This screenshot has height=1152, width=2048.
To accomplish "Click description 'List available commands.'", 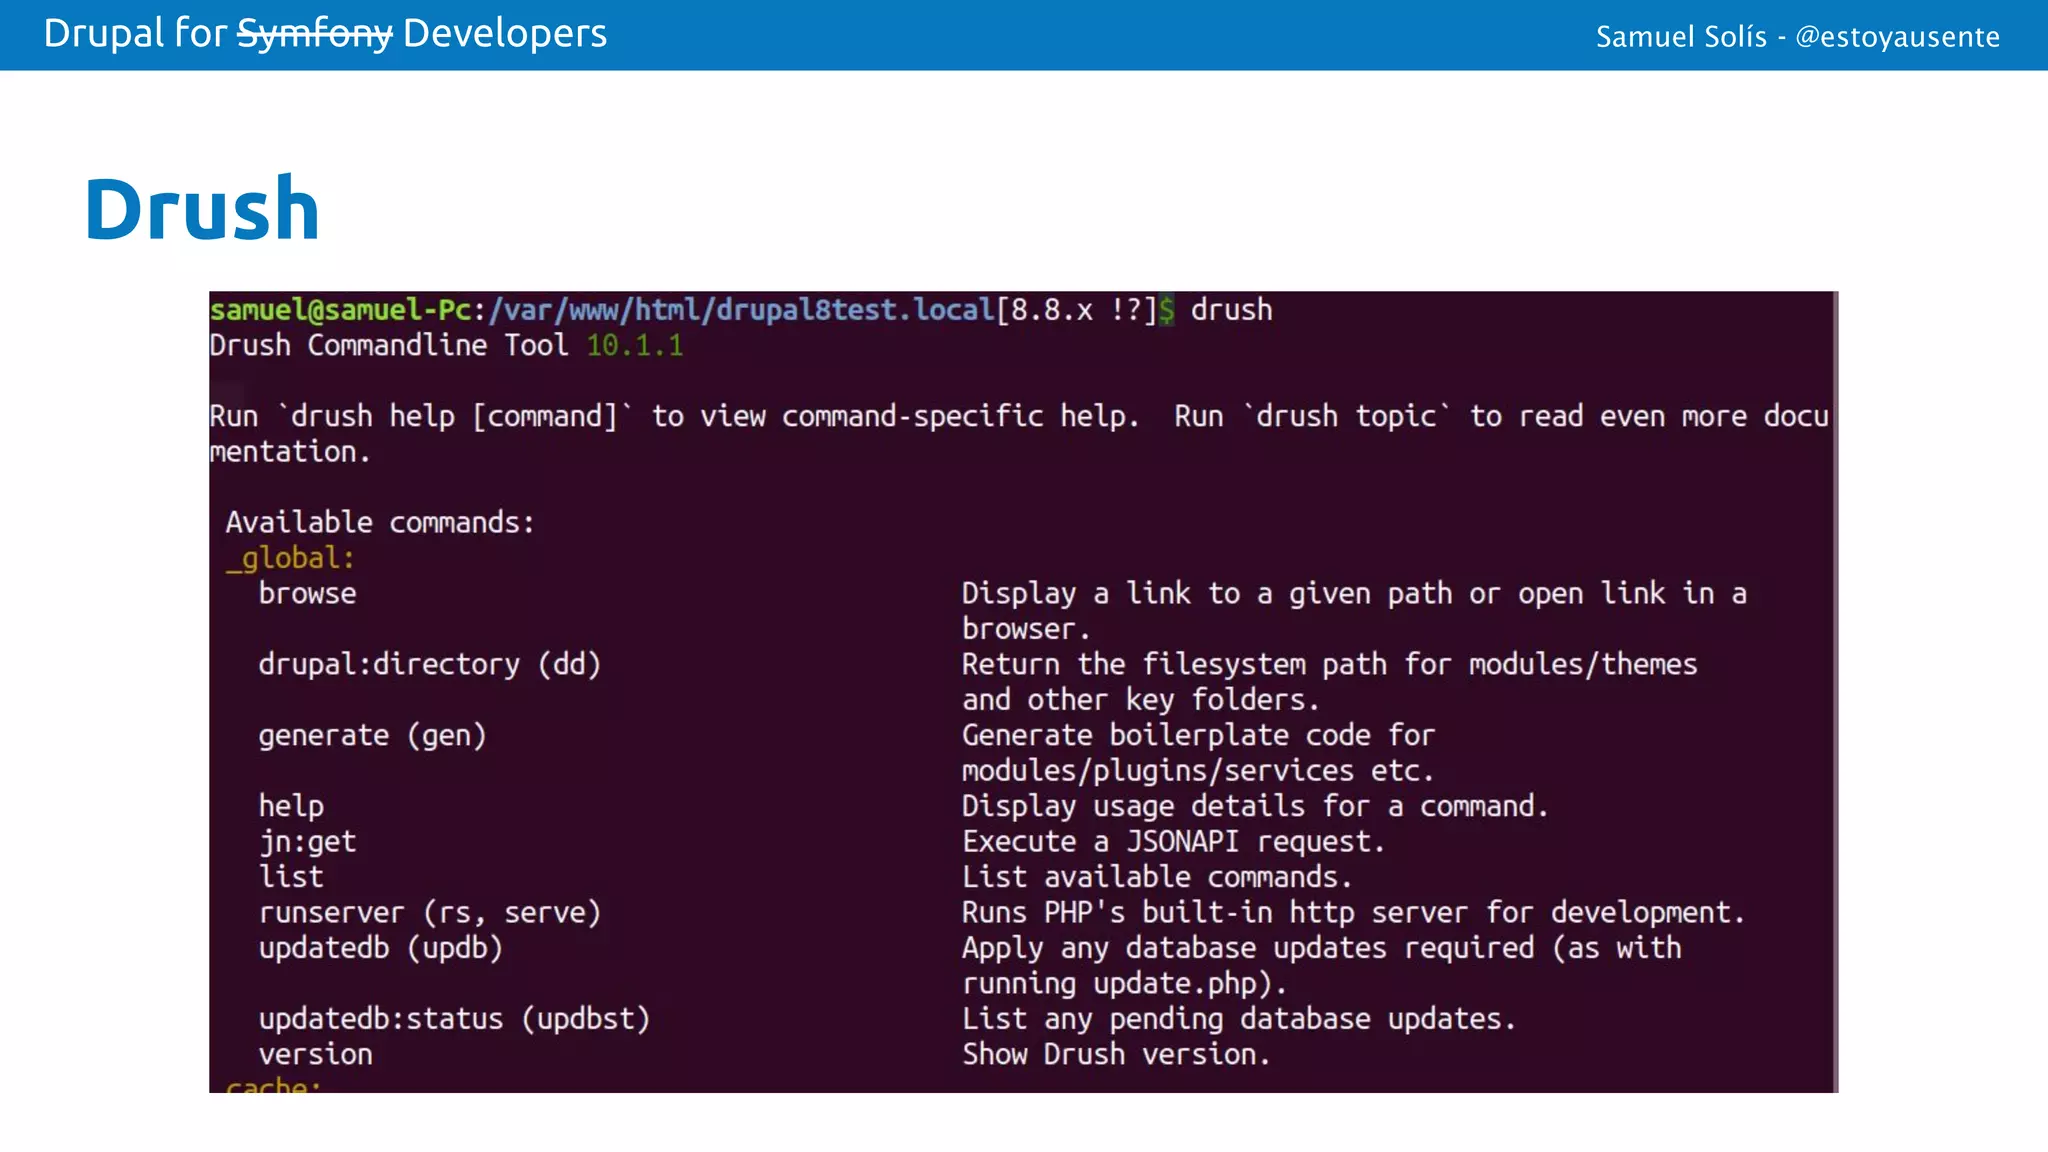I will pos(1157,877).
